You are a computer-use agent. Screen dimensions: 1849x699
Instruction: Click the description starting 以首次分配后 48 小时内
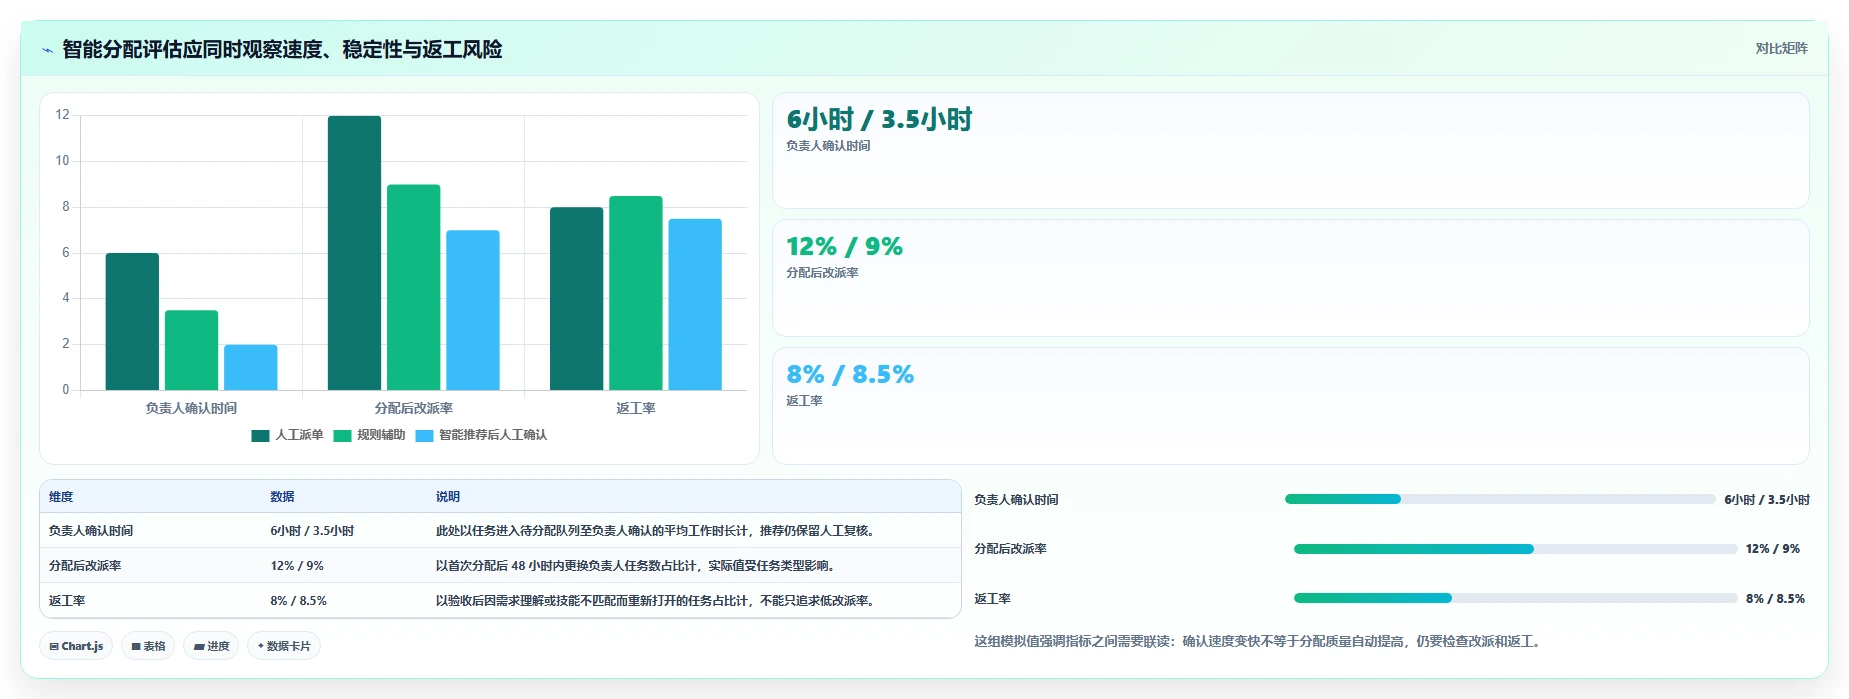(637, 566)
